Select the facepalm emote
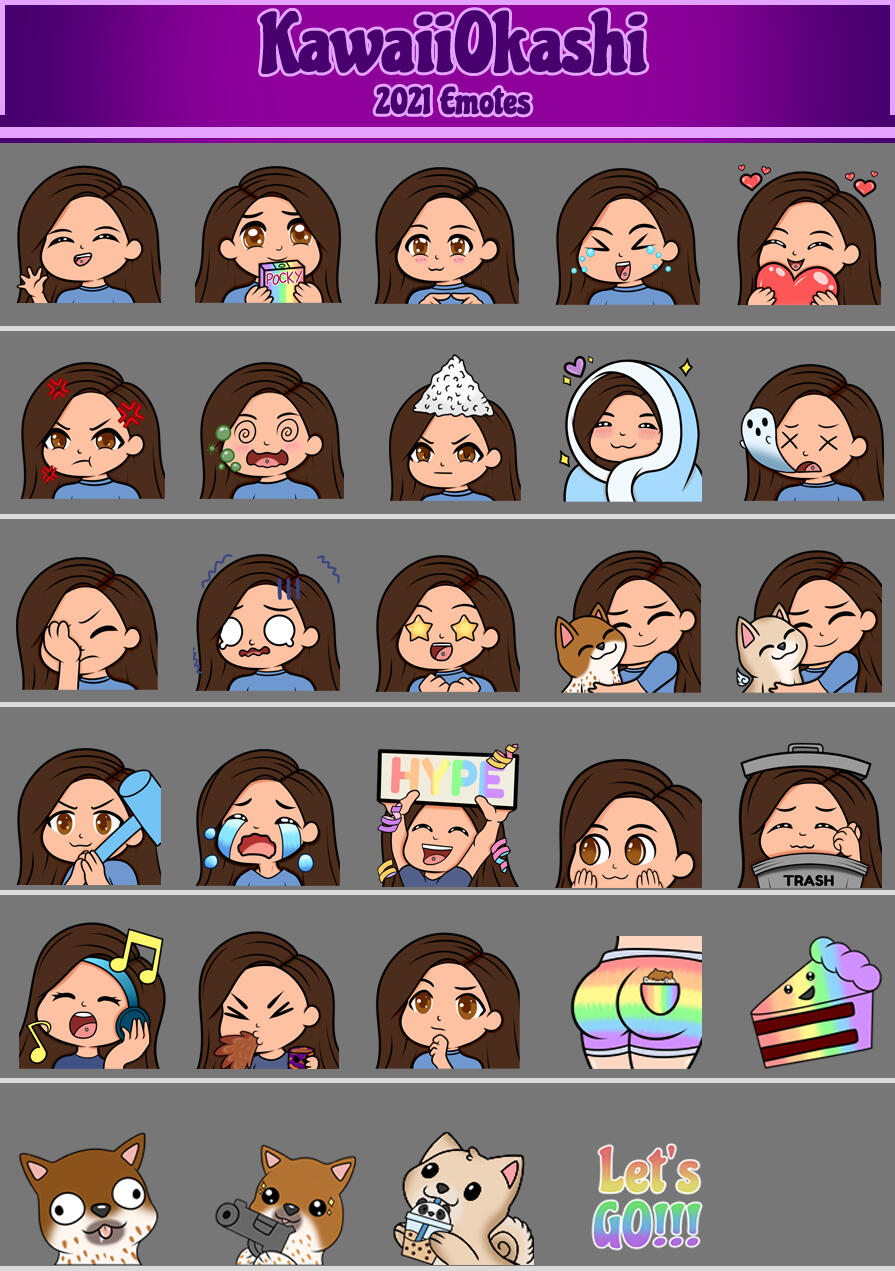The image size is (895, 1271). click(87, 625)
